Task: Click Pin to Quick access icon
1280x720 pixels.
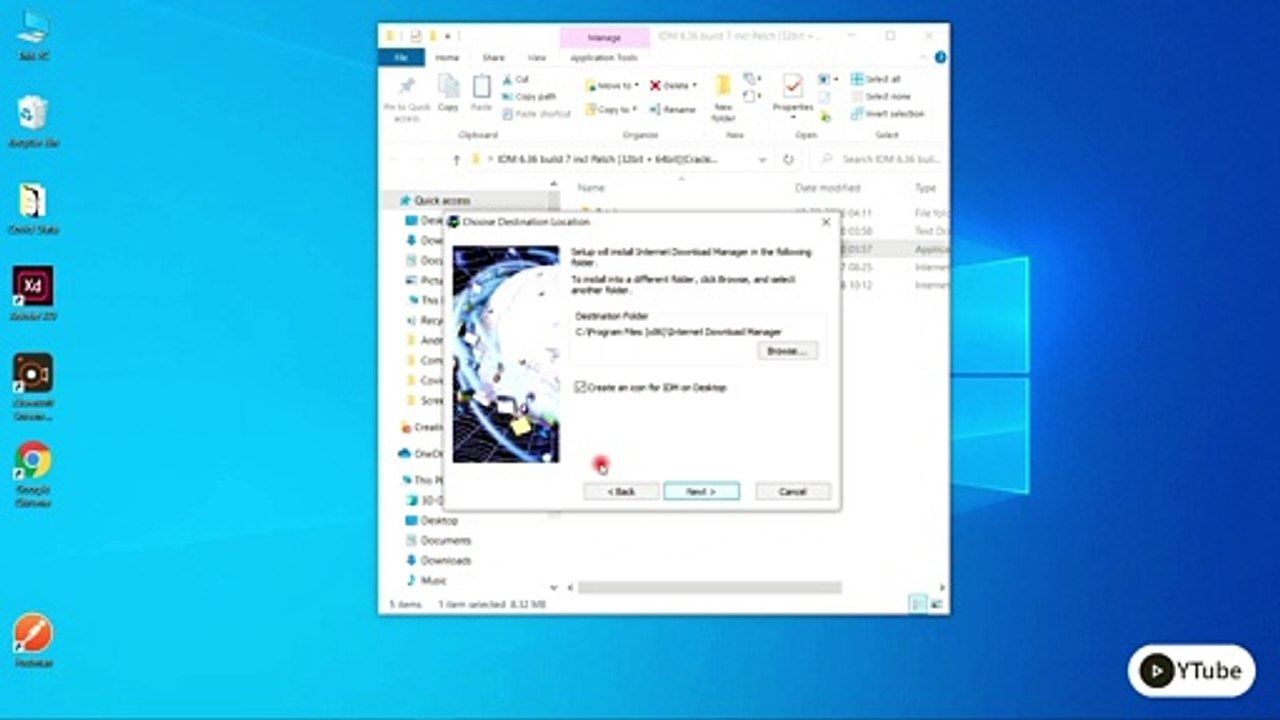Action: (406, 98)
